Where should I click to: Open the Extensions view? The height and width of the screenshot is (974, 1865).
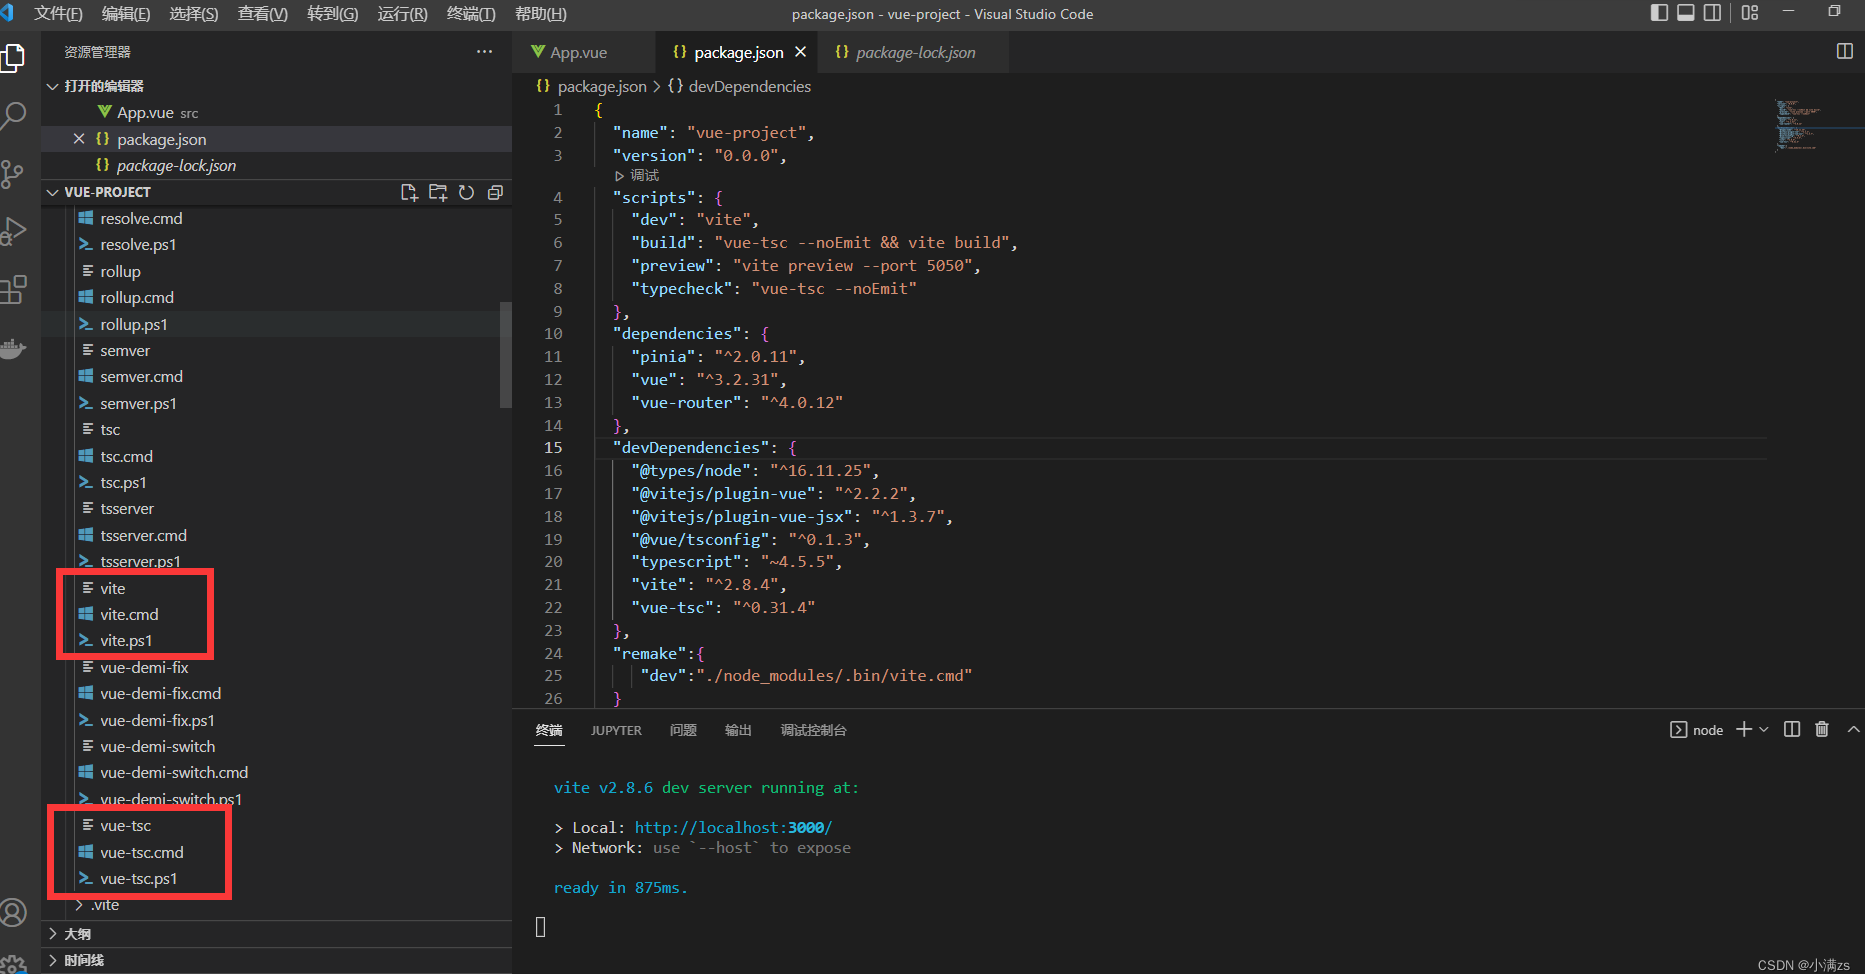pos(14,290)
